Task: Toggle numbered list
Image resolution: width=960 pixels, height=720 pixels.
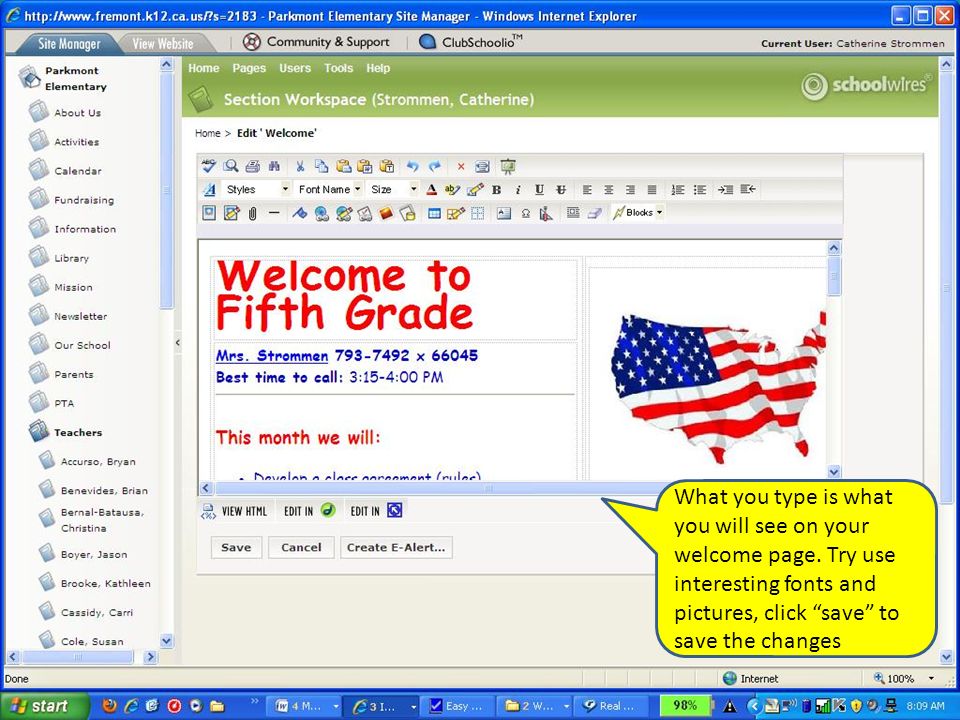Action: pos(678,190)
